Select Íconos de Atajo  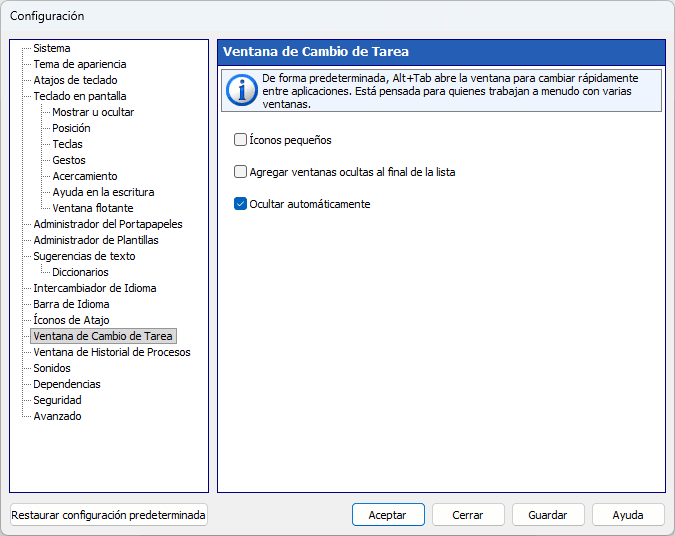(71, 320)
